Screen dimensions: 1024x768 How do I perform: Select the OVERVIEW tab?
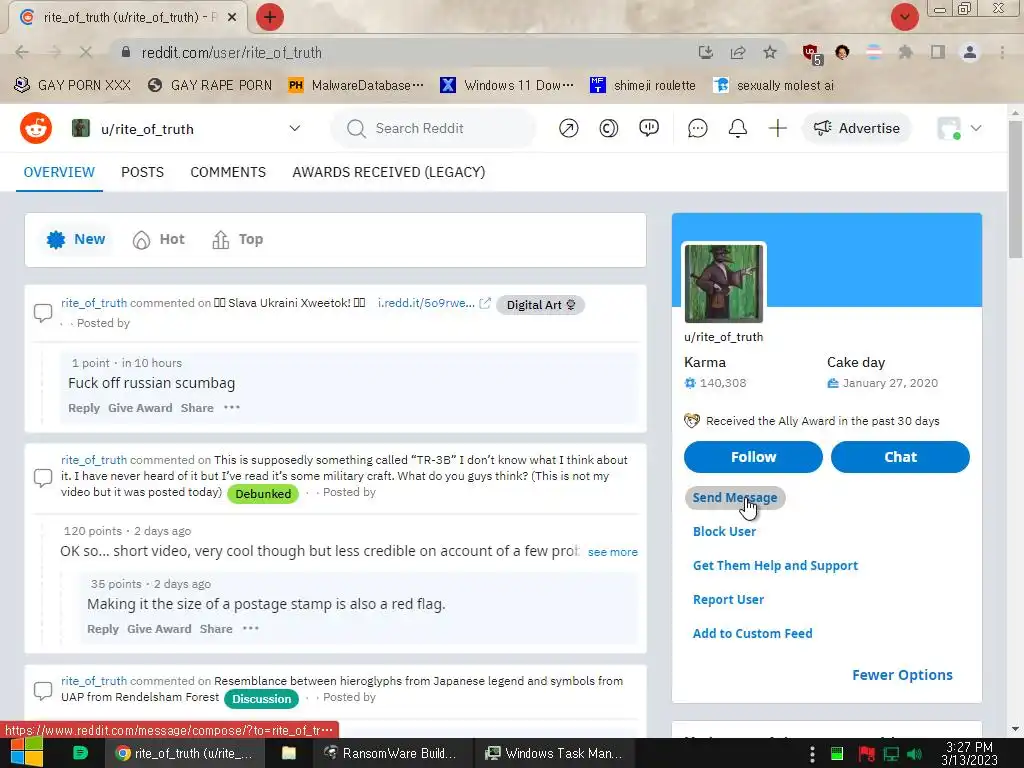coord(59,172)
